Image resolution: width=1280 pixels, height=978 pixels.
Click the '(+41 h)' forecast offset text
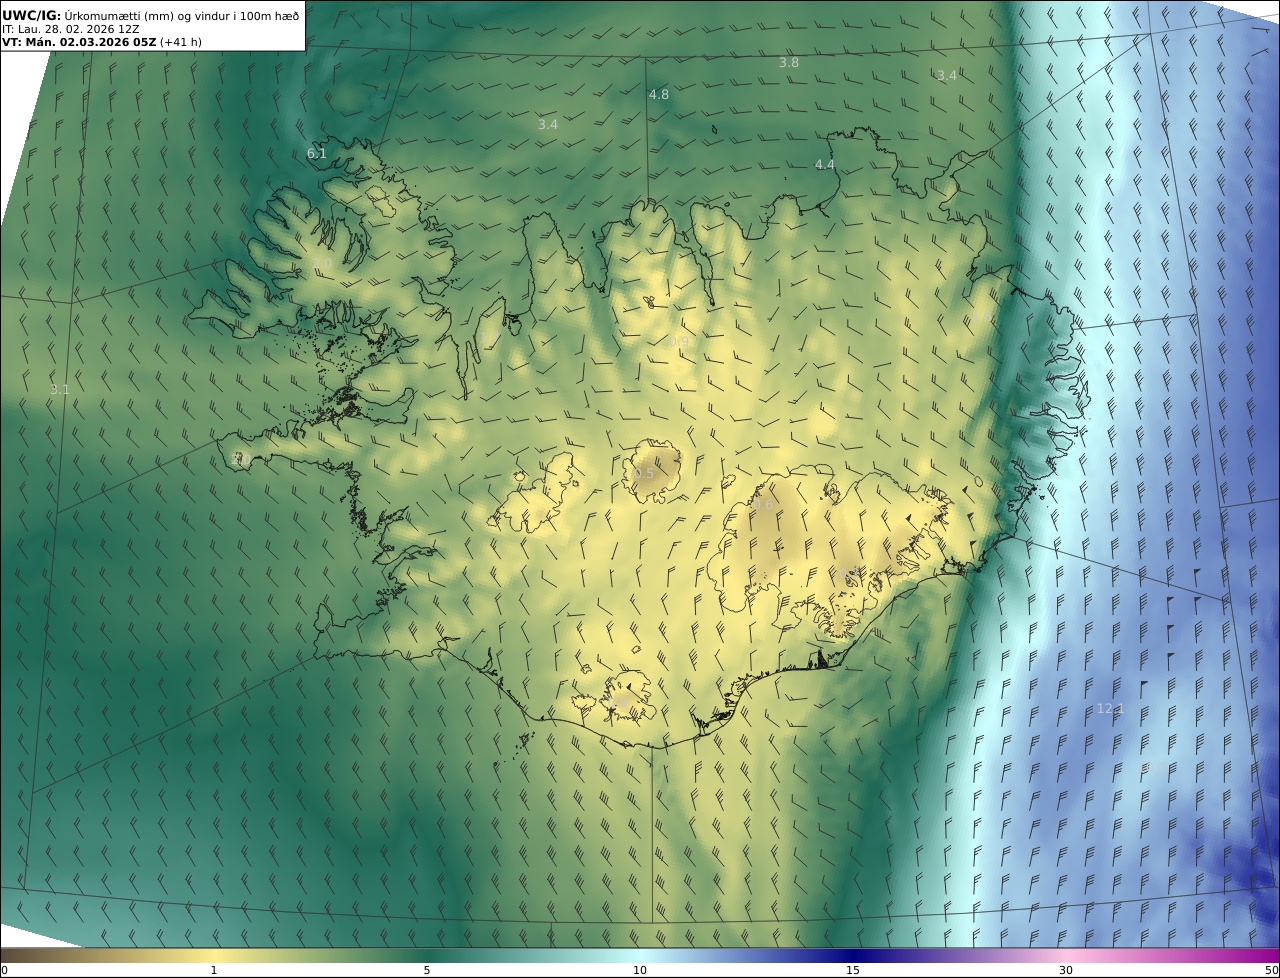click(x=181, y=42)
